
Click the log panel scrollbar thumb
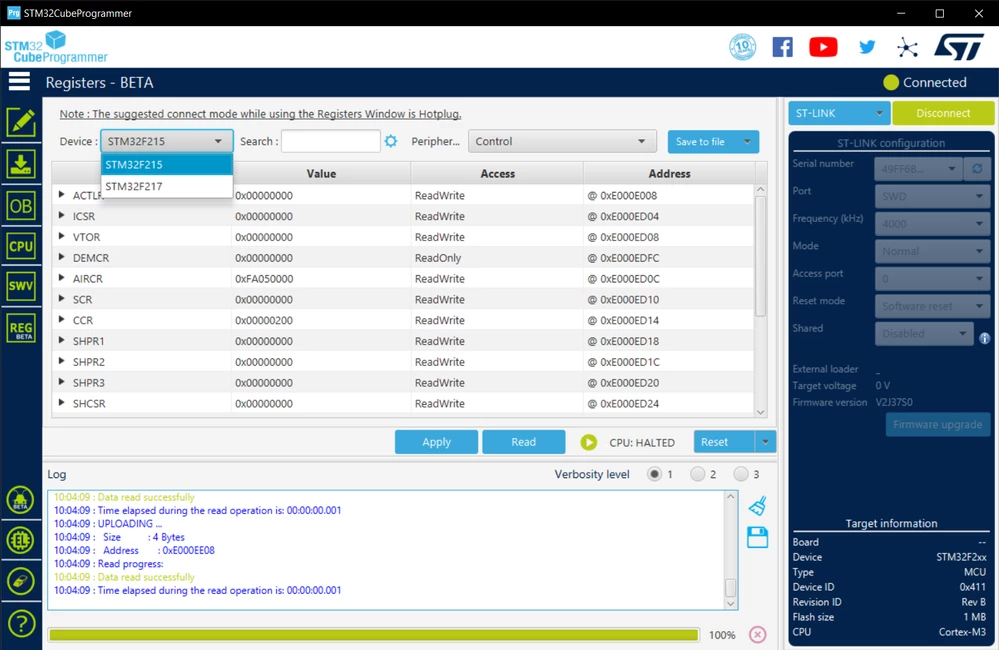point(731,587)
